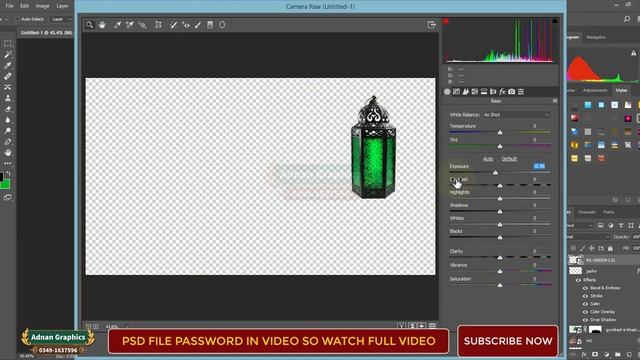
Task: Open the Image menu in Photoshop
Action: [42, 6]
